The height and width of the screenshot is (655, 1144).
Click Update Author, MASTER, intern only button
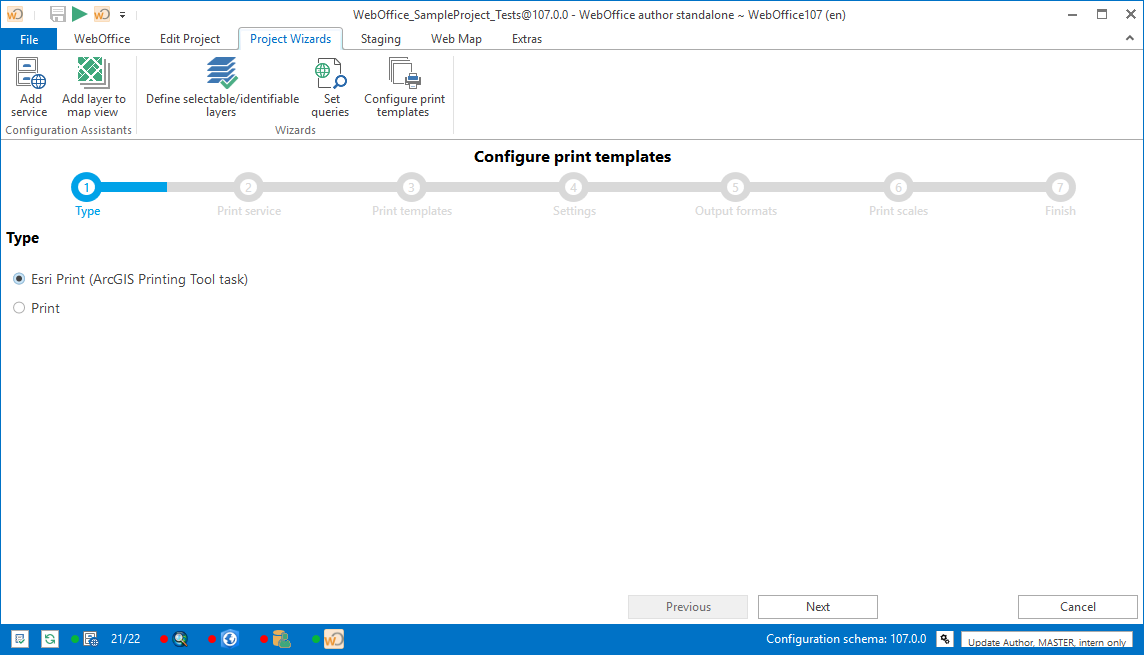[x=1047, y=642]
